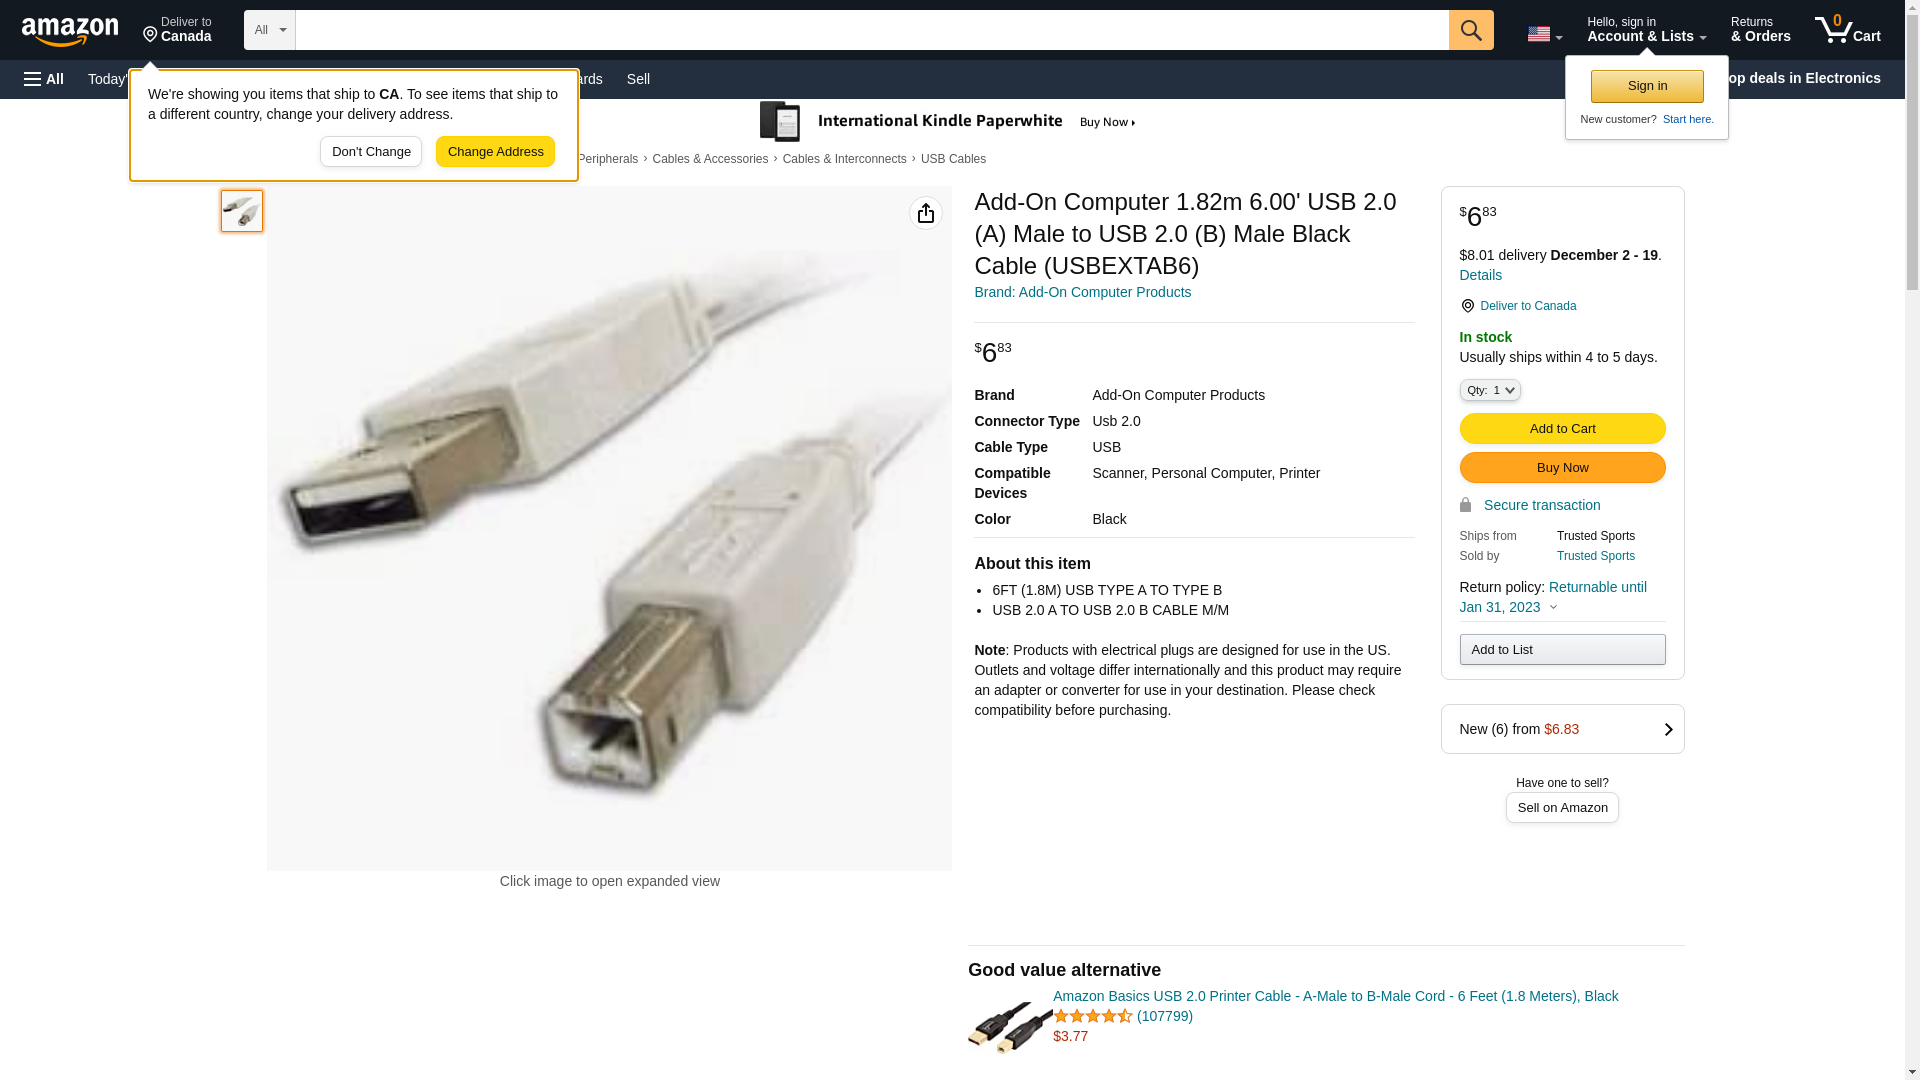1920x1080 pixels.
Task: Click the Amazon logo
Action: coord(70,31)
